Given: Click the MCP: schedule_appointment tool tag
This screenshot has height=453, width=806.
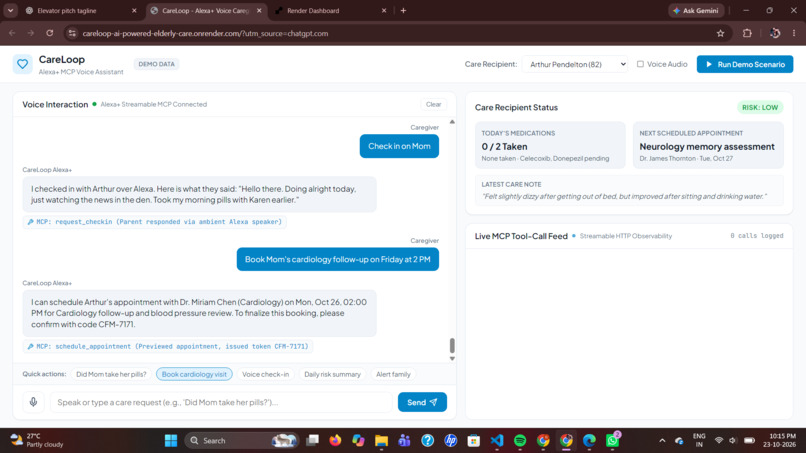Looking at the screenshot, I should 168,347.
